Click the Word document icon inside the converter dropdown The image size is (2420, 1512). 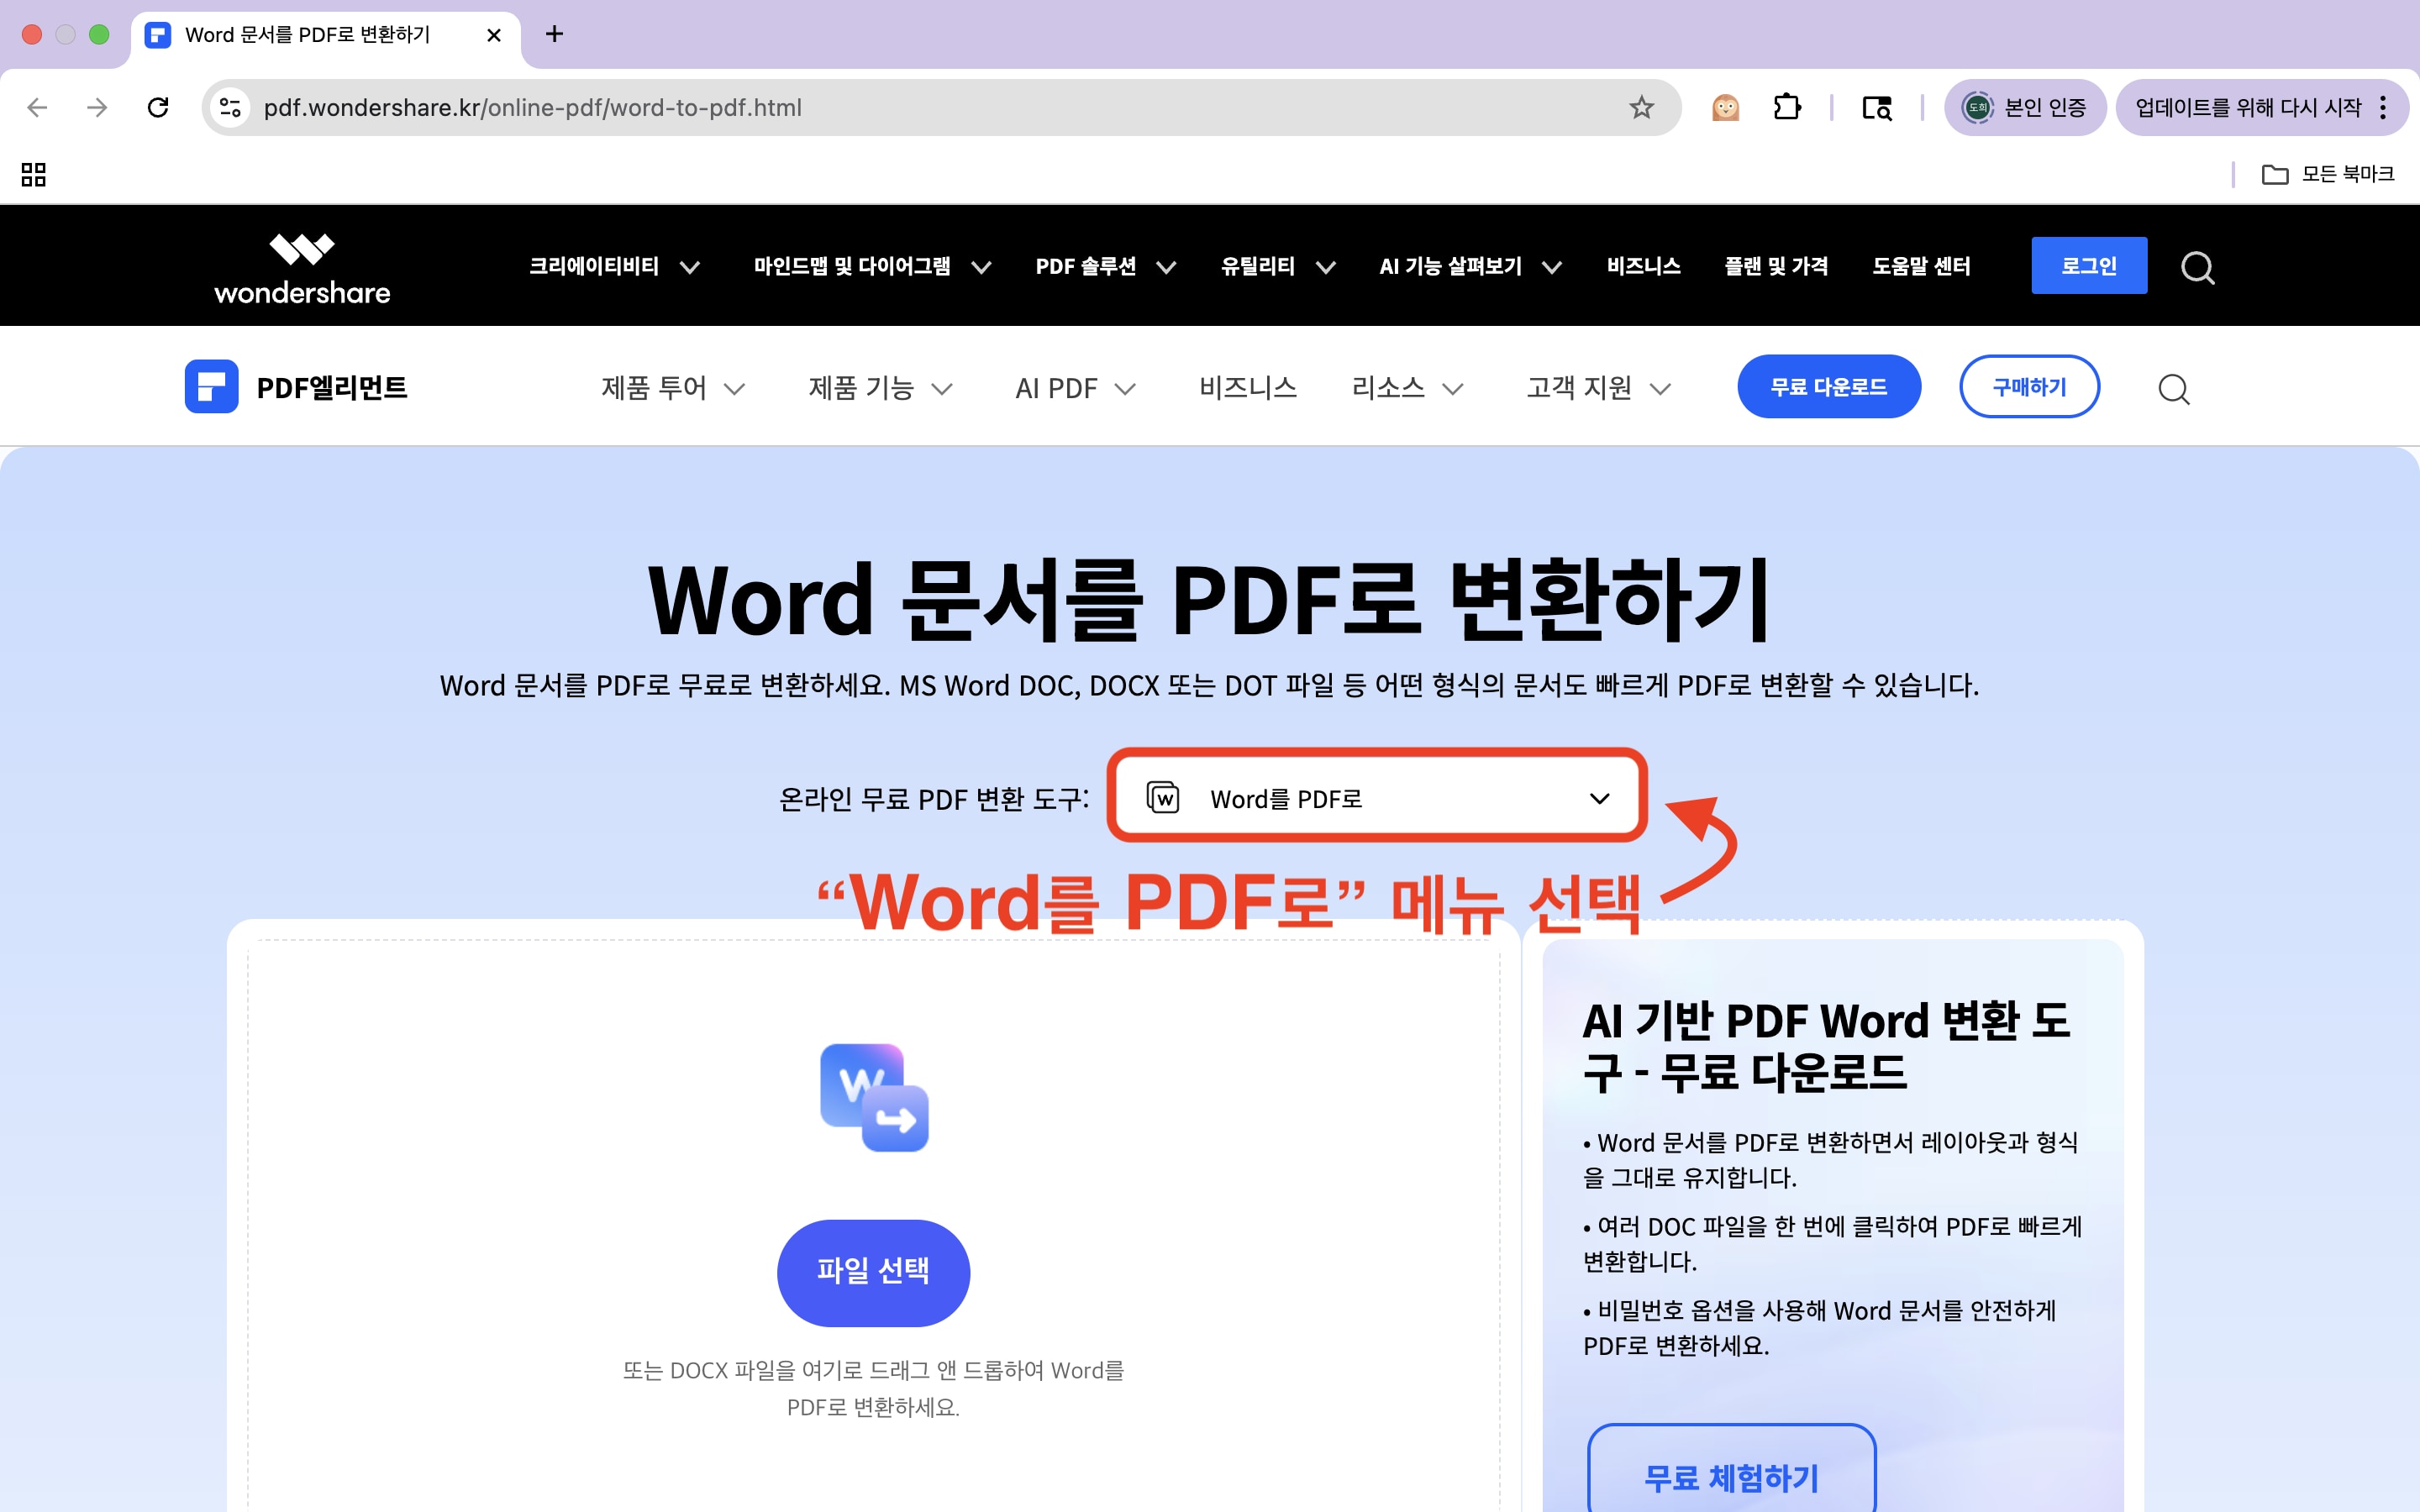click(1164, 797)
